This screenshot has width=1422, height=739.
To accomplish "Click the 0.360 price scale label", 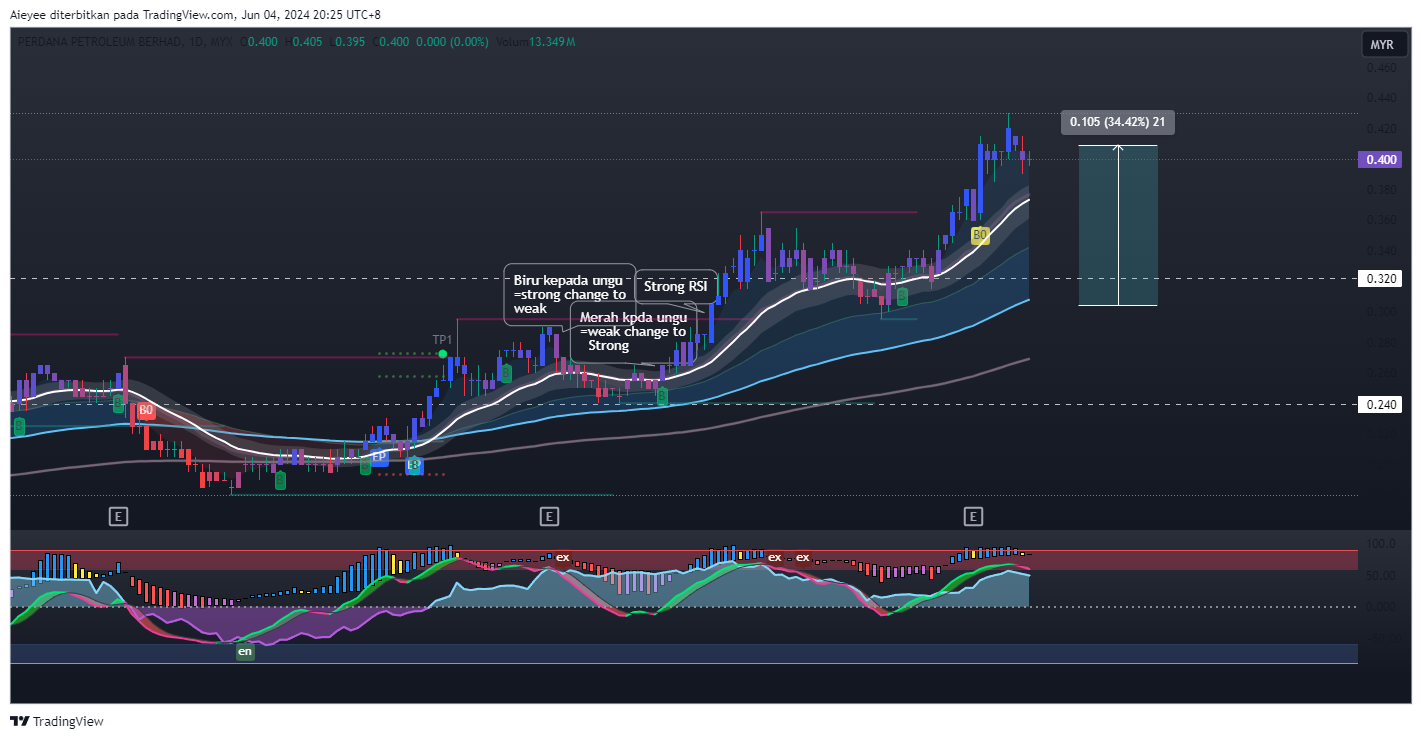I will tap(1381, 219).
